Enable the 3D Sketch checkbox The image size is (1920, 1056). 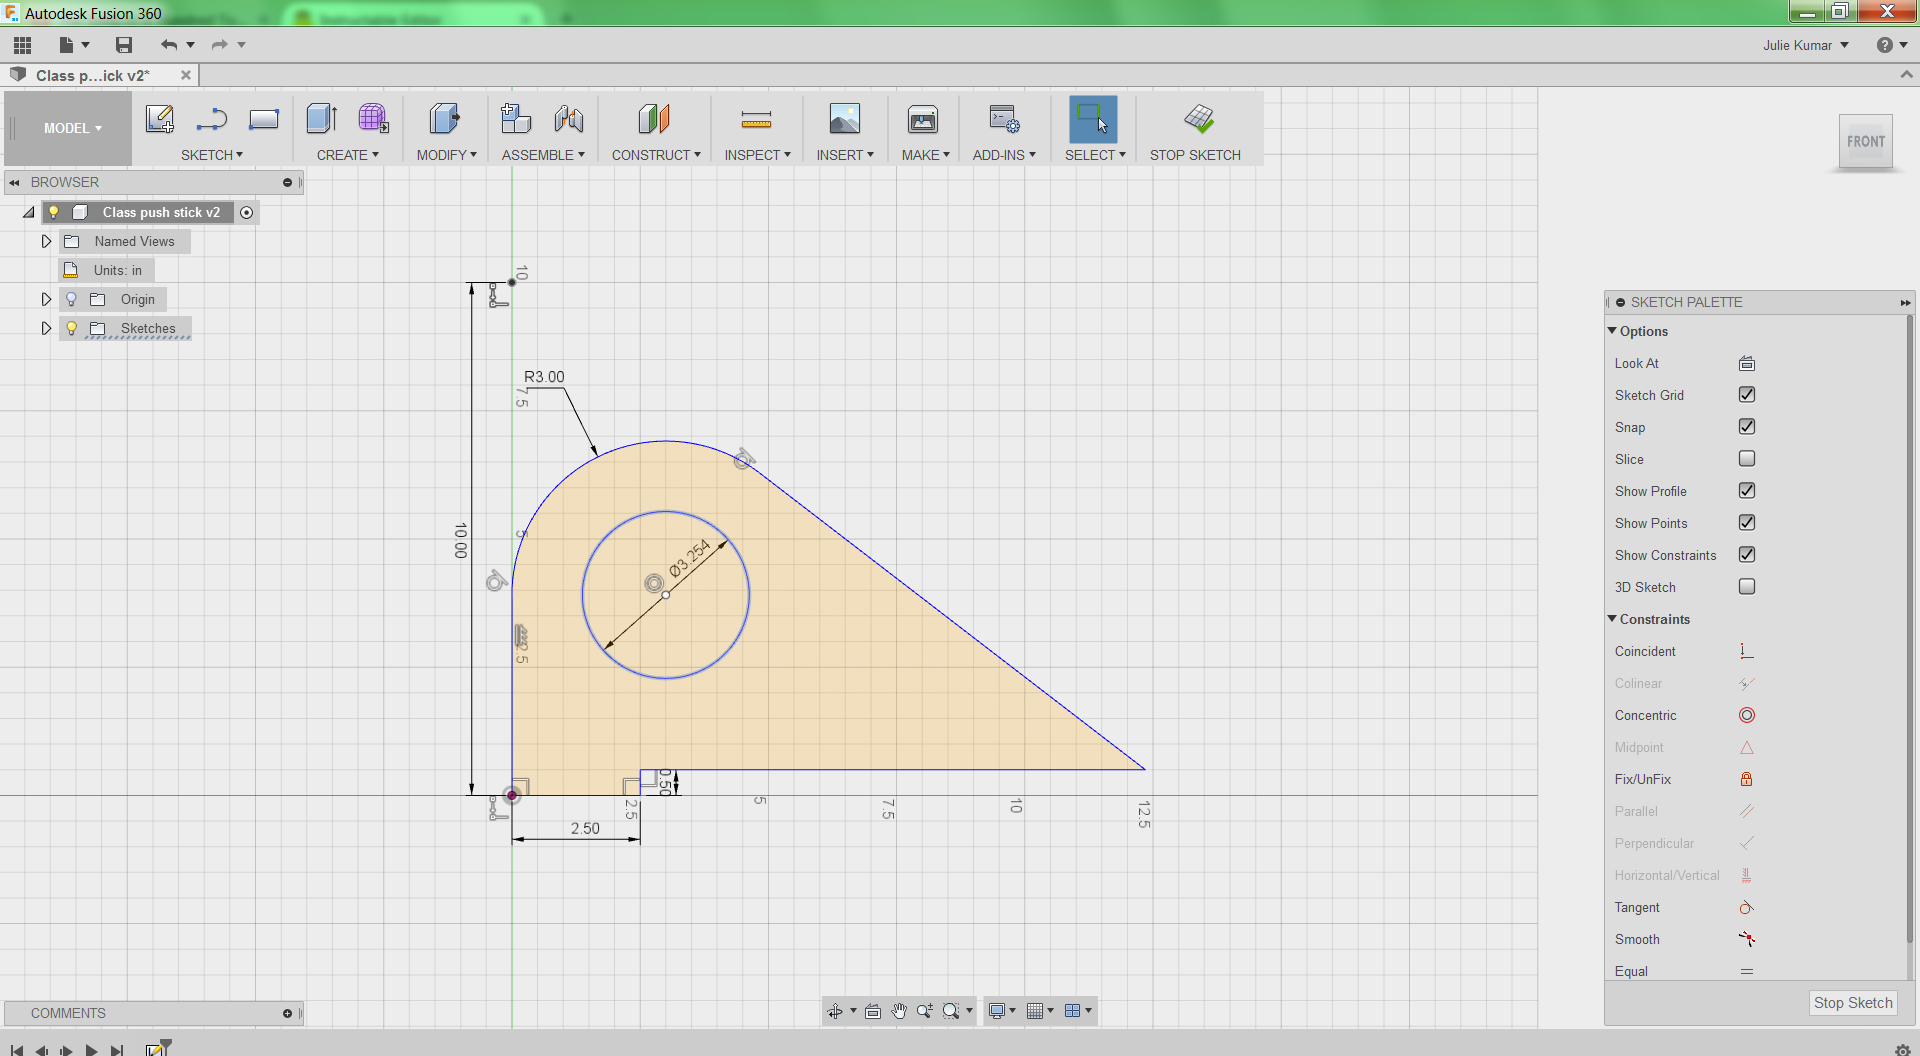pyautogui.click(x=1747, y=587)
